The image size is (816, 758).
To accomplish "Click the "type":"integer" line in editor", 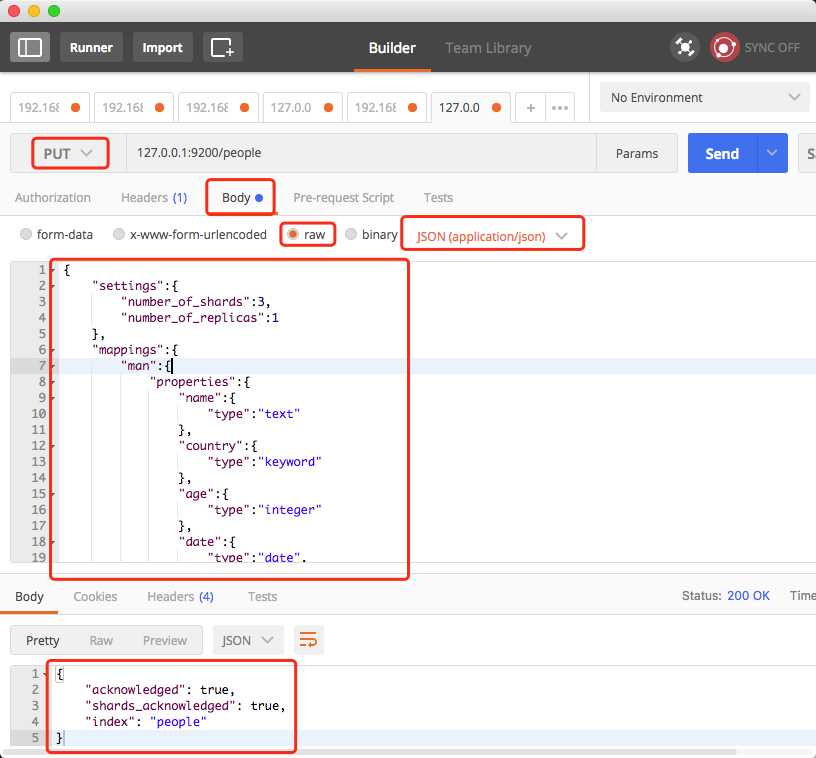I will coord(264,510).
